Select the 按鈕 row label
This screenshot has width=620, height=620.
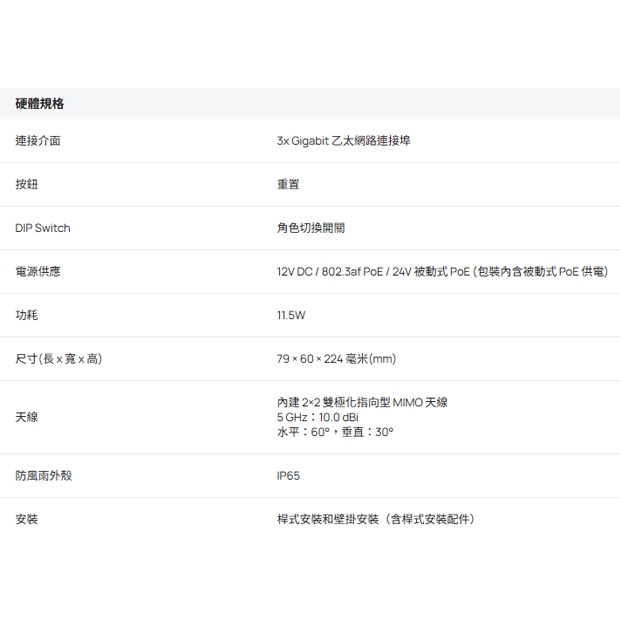pos(26,184)
